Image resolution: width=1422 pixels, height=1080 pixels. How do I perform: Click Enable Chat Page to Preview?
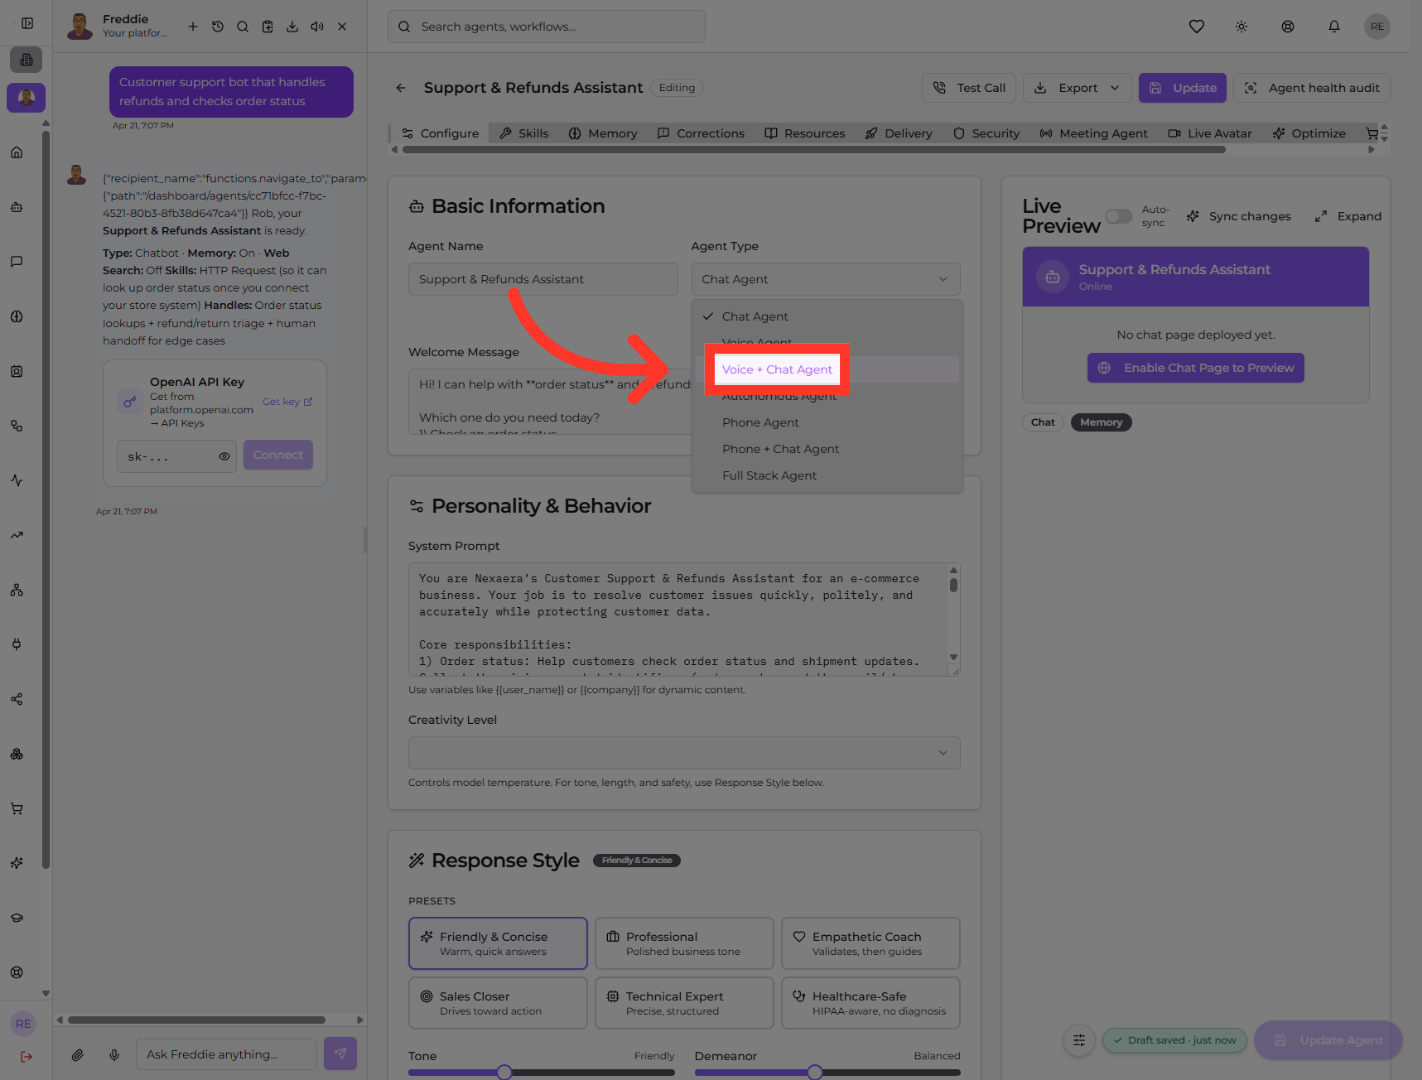(1196, 368)
